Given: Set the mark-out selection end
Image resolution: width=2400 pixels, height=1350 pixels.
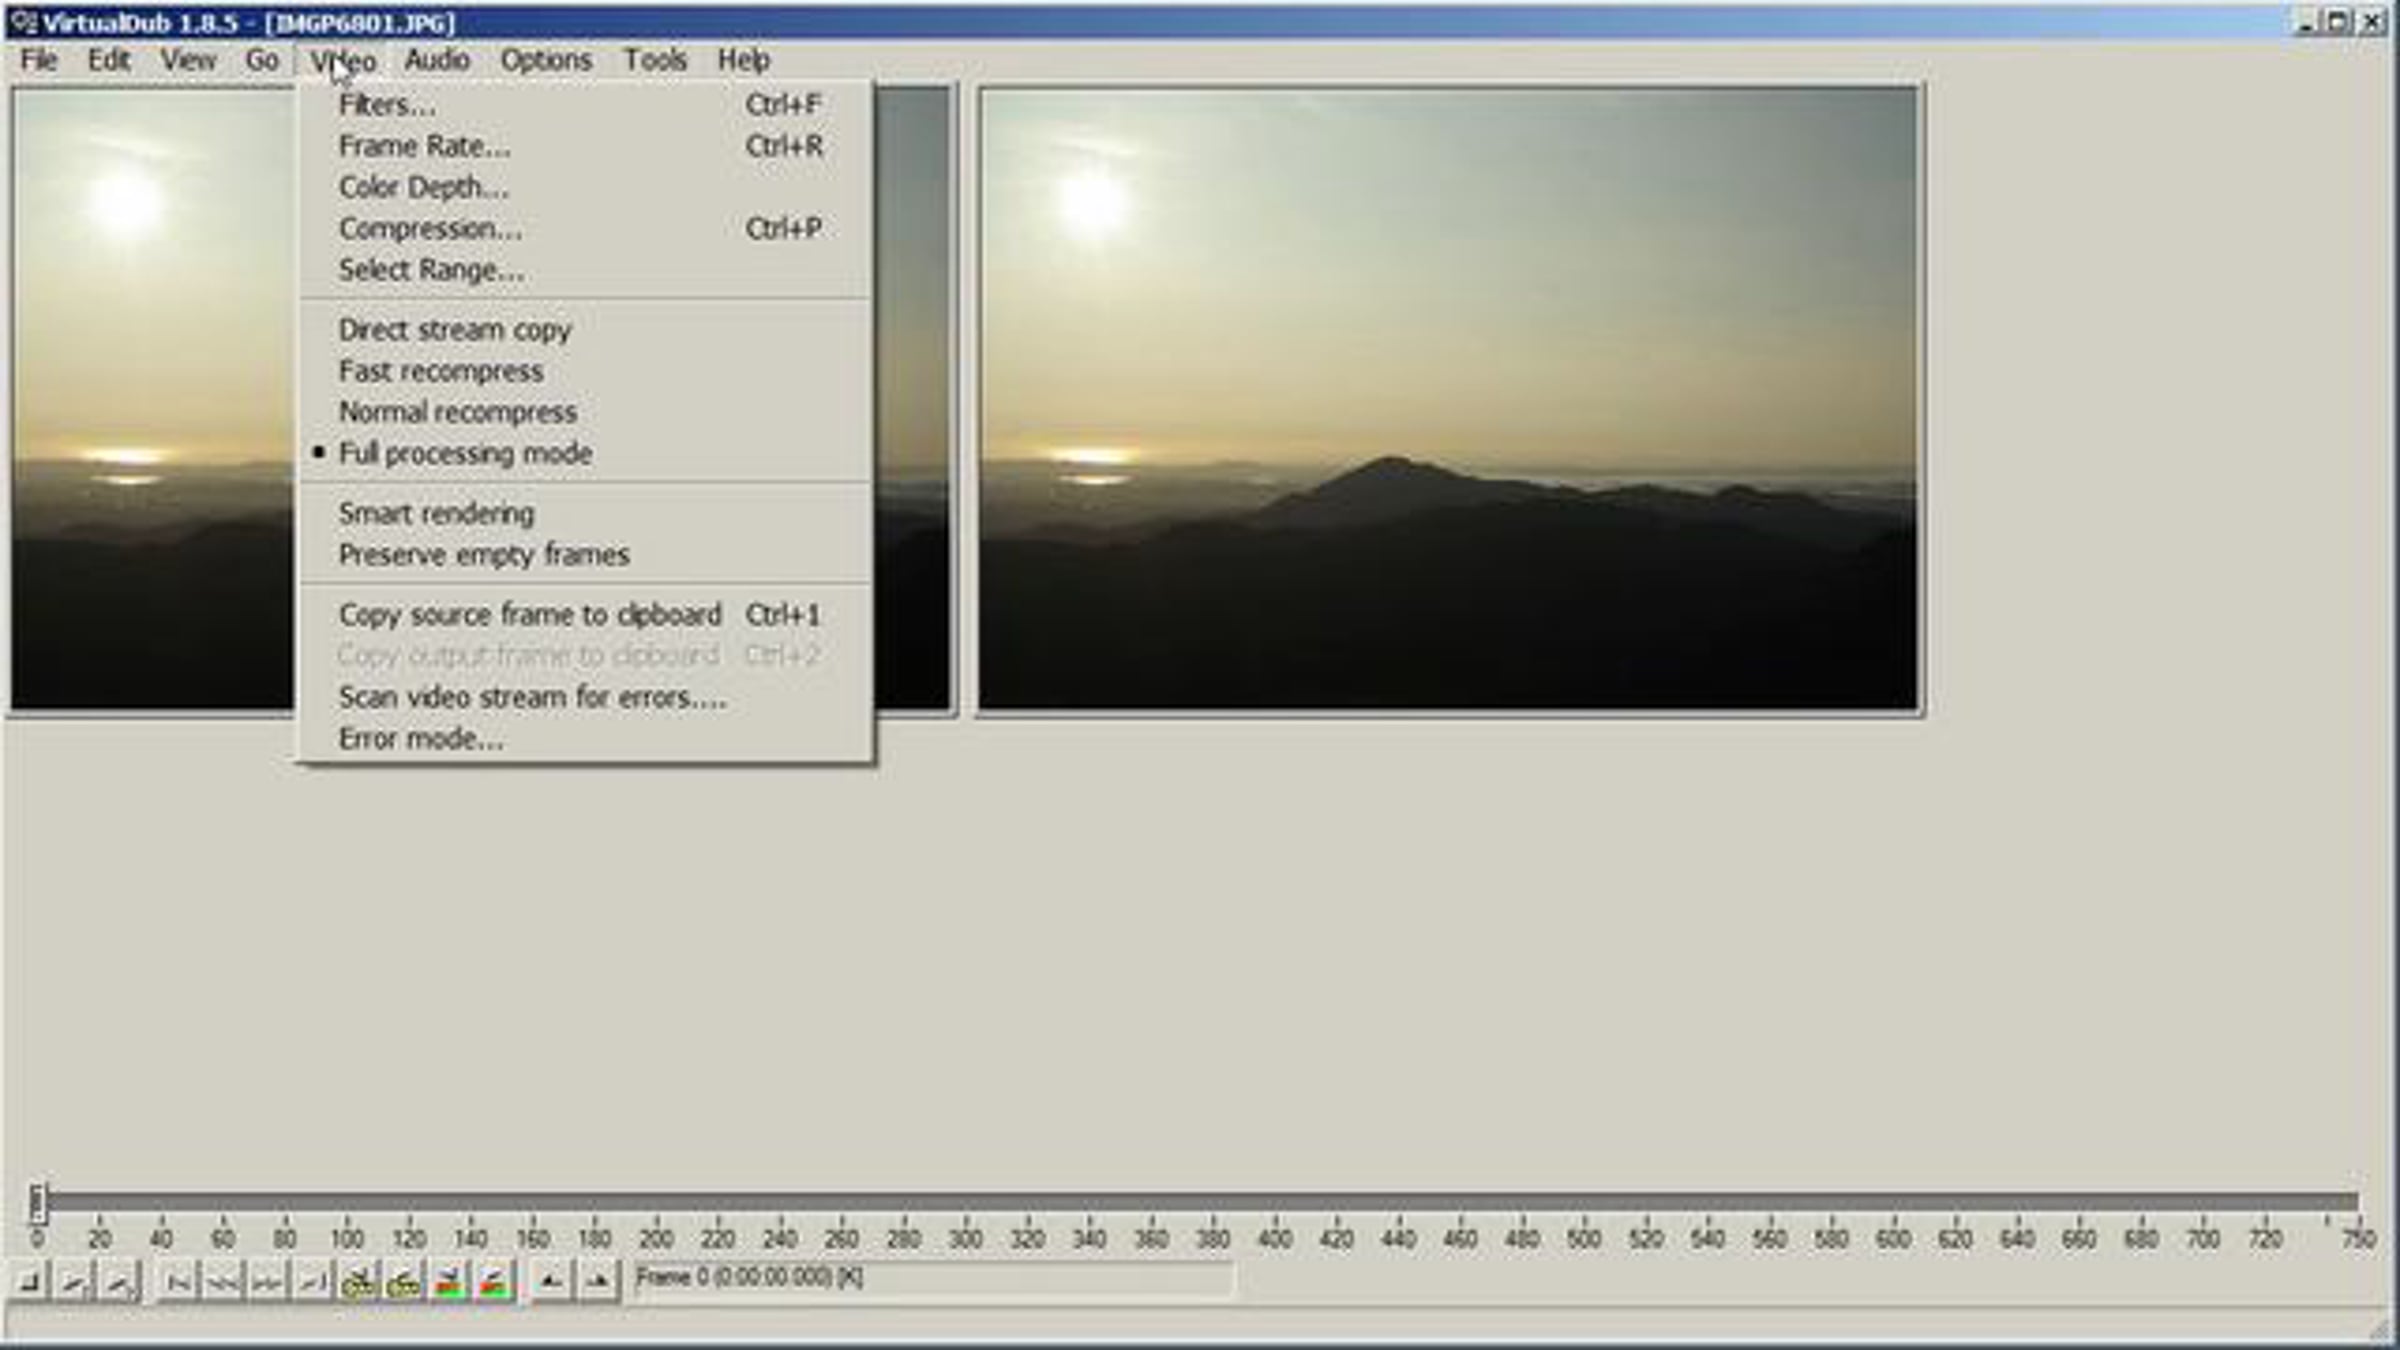Looking at the screenshot, I should click(x=597, y=1281).
